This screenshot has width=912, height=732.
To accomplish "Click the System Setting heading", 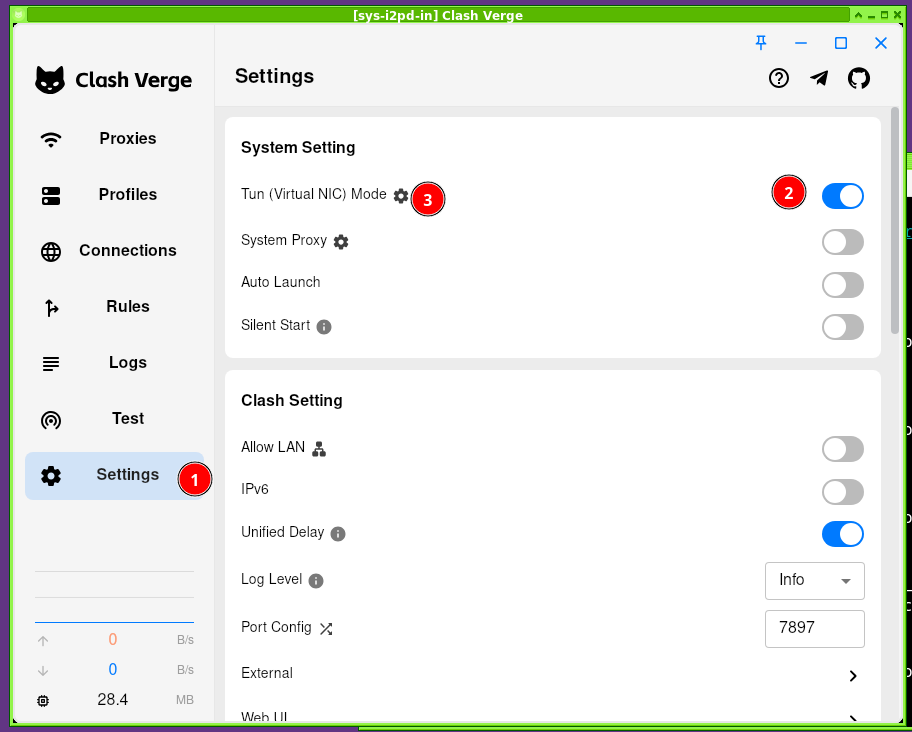I will (x=298, y=148).
